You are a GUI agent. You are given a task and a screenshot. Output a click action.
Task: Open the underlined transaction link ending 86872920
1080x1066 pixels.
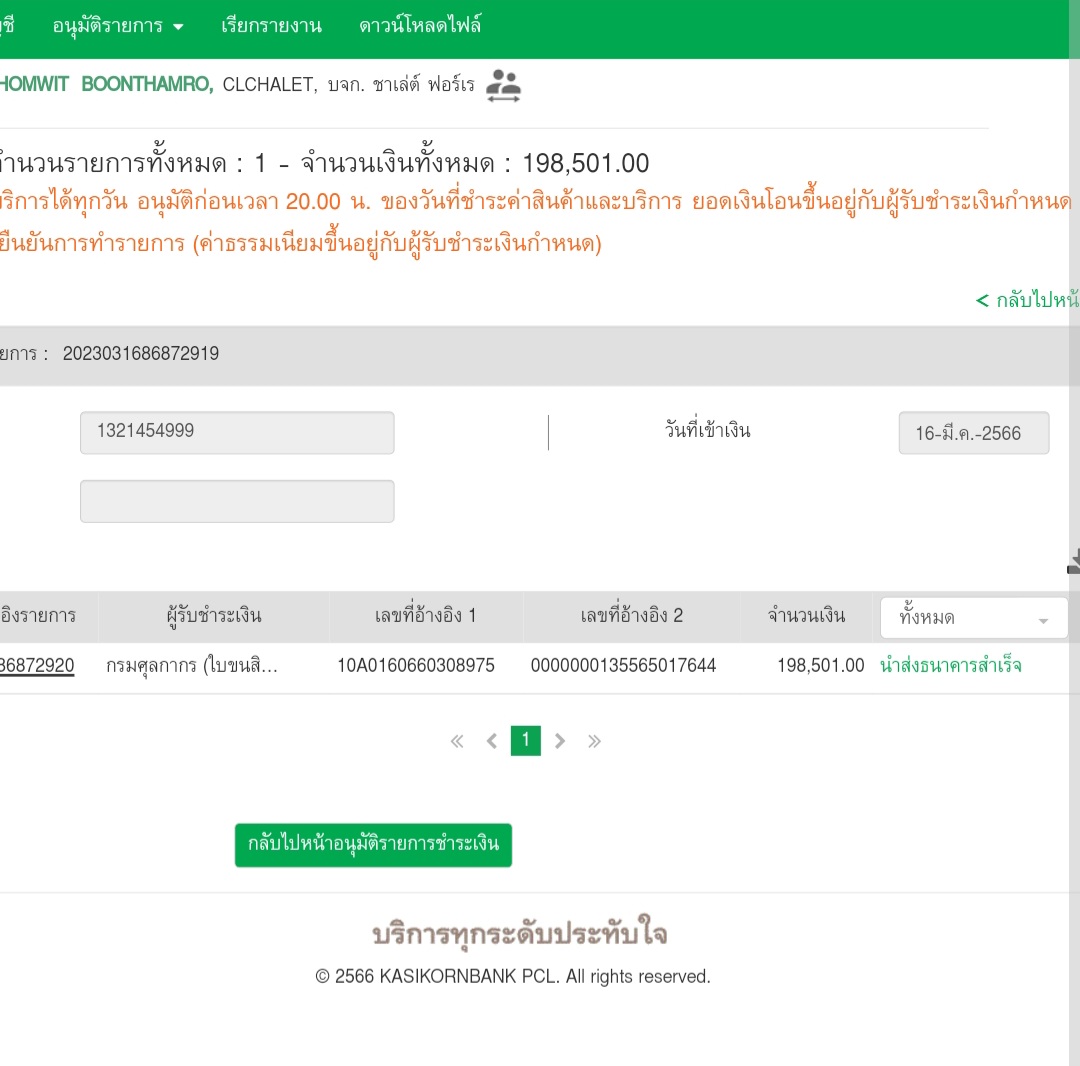coord(37,665)
